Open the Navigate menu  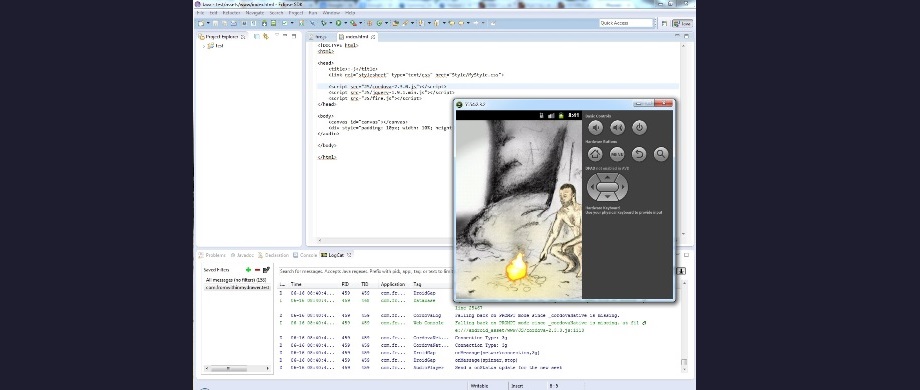point(255,12)
